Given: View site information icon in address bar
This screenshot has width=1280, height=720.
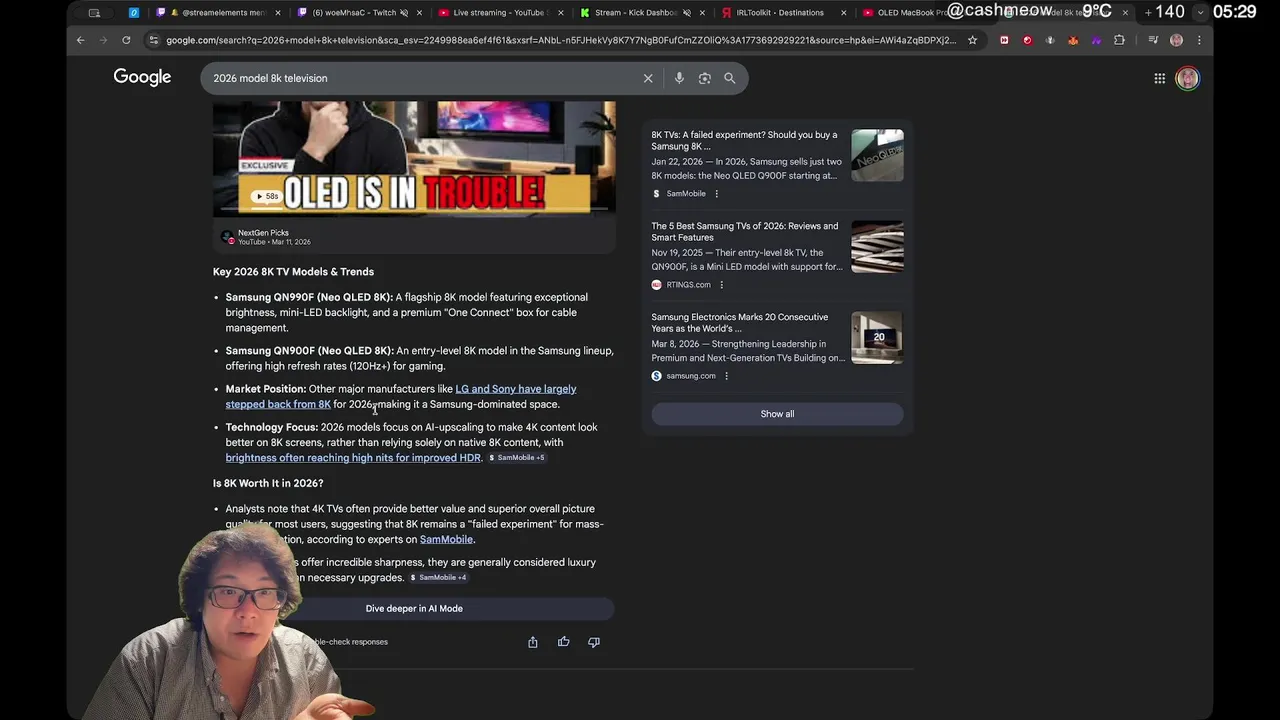Looking at the screenshot, I should tap(153, 40).
